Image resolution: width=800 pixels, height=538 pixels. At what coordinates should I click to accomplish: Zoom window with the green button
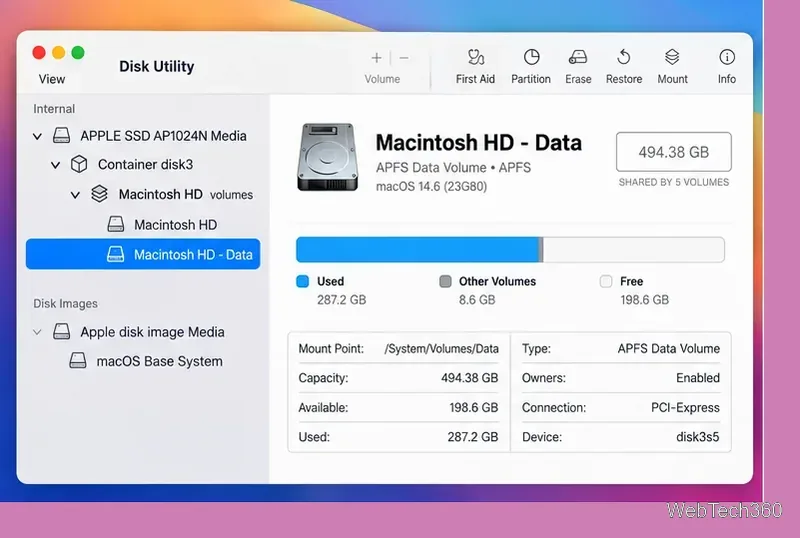78,53
